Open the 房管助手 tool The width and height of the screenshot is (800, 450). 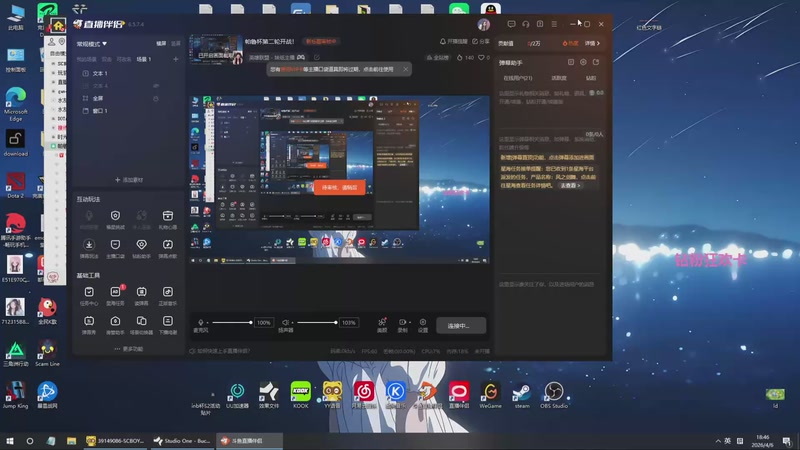(x=115, y=325)
